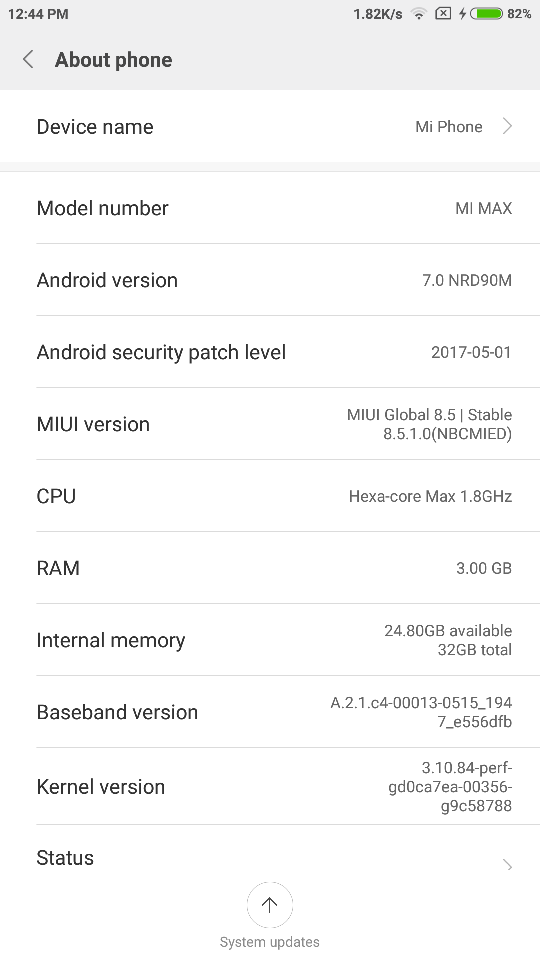This screenshot has width=540, height=960.
Task: Tap the Baseband version row
Action: pos(270,712)
